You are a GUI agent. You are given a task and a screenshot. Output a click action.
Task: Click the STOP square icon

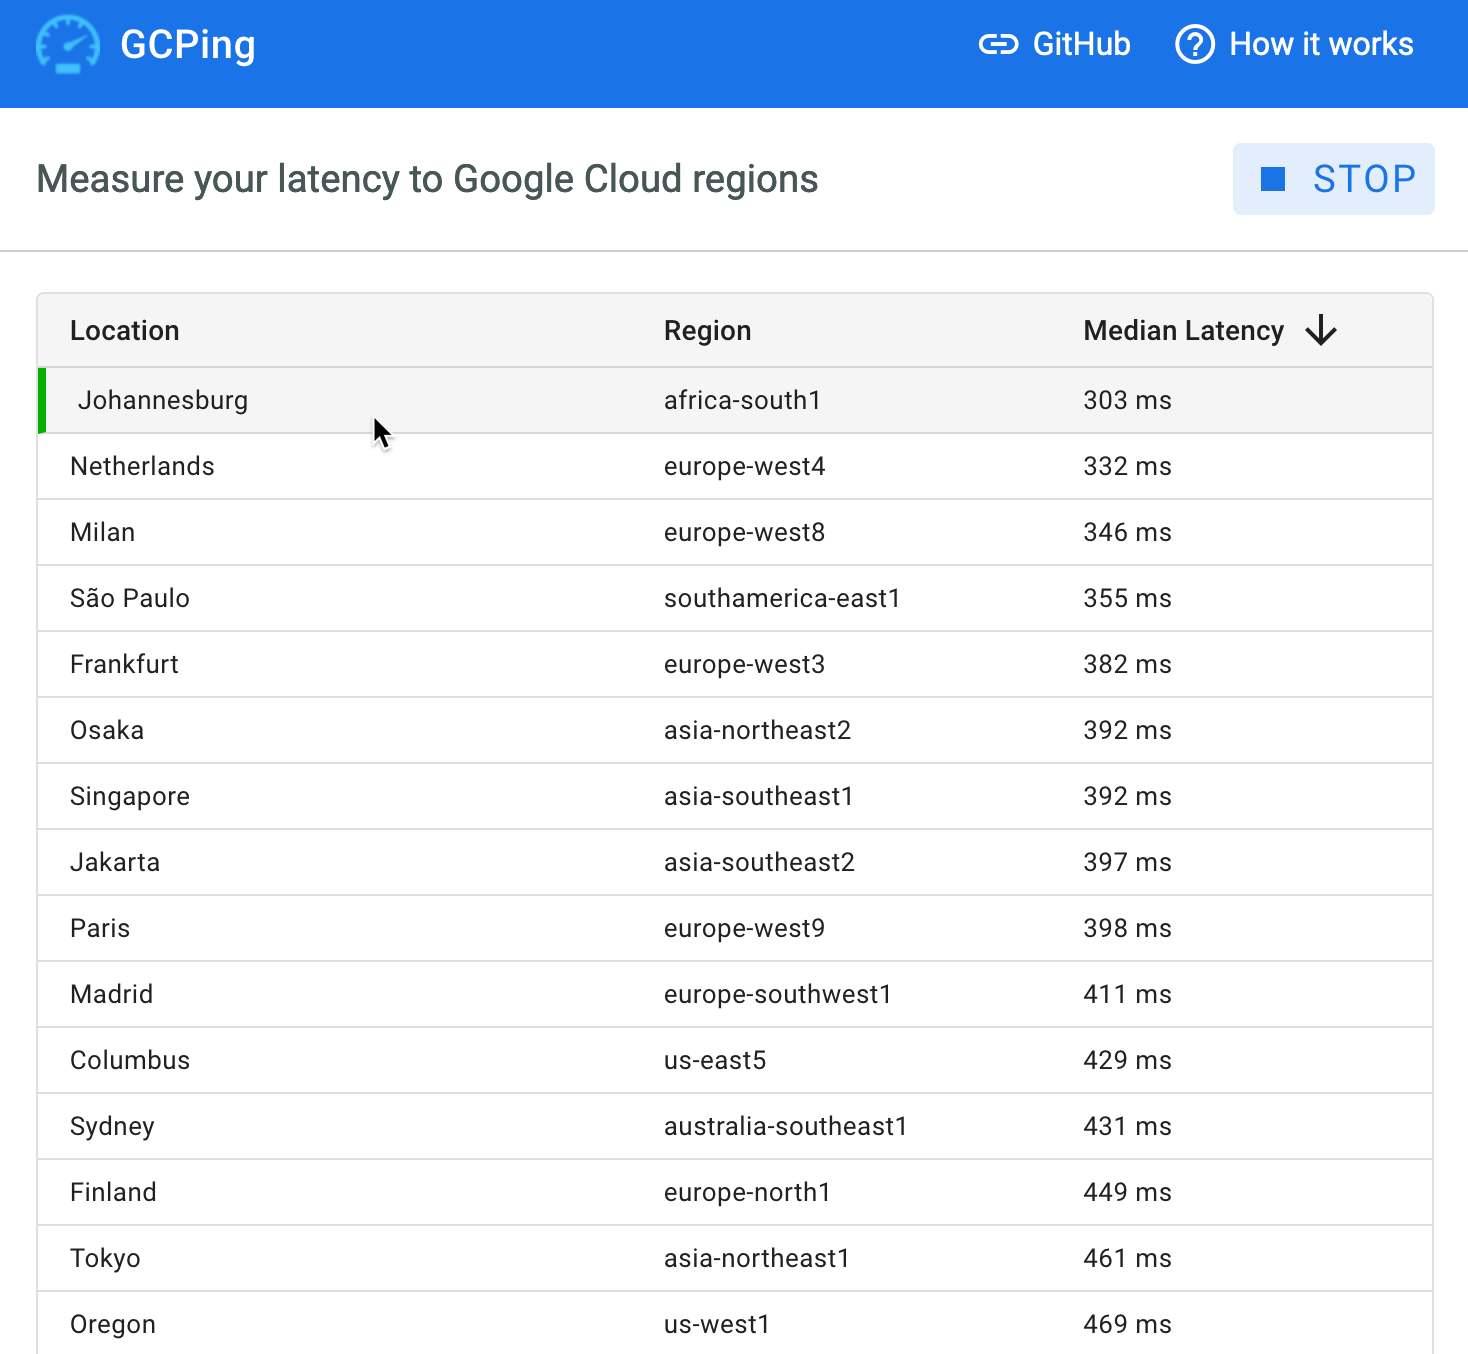(1273, 179)
